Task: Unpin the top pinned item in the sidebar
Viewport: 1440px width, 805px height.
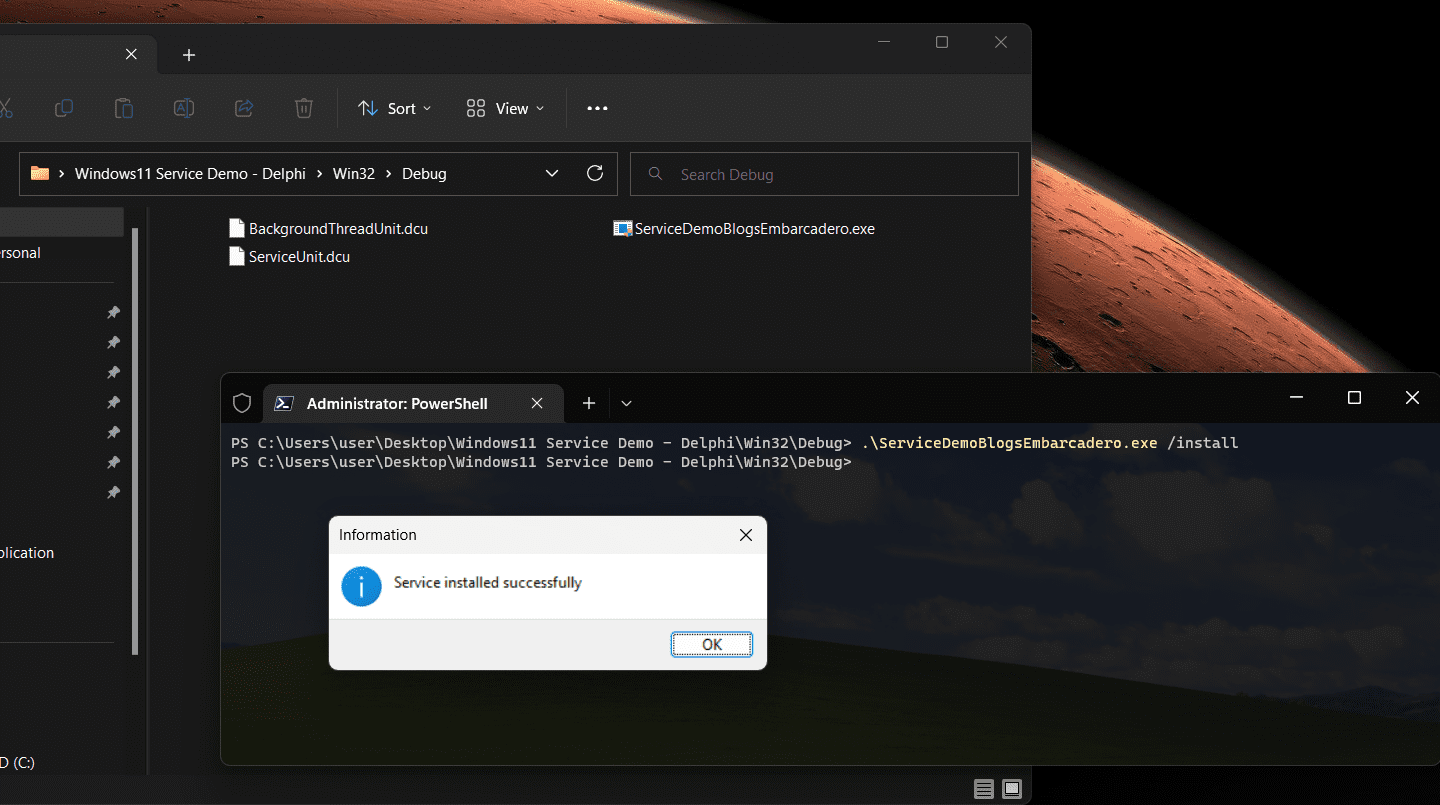Action: [113, 312]
